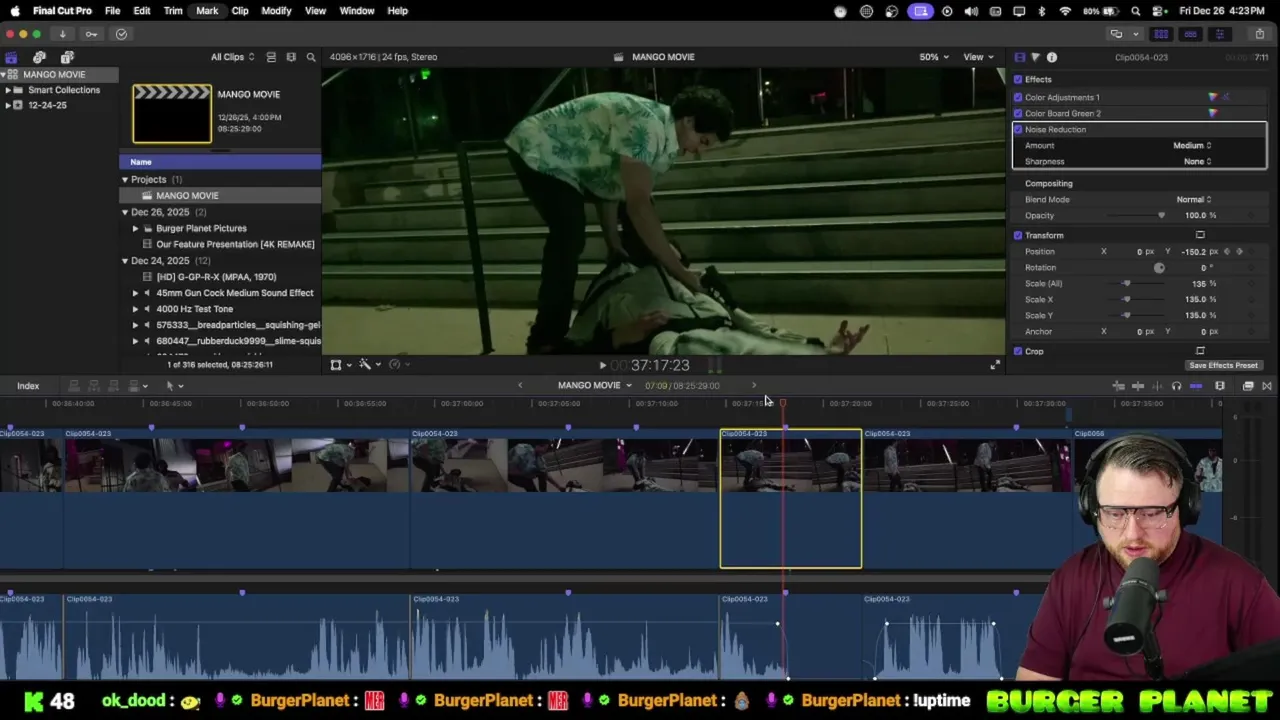This screenshot has height=720, width=1280.
Task: Click Transform onscreen controls icon
Action: point(1200,235)
